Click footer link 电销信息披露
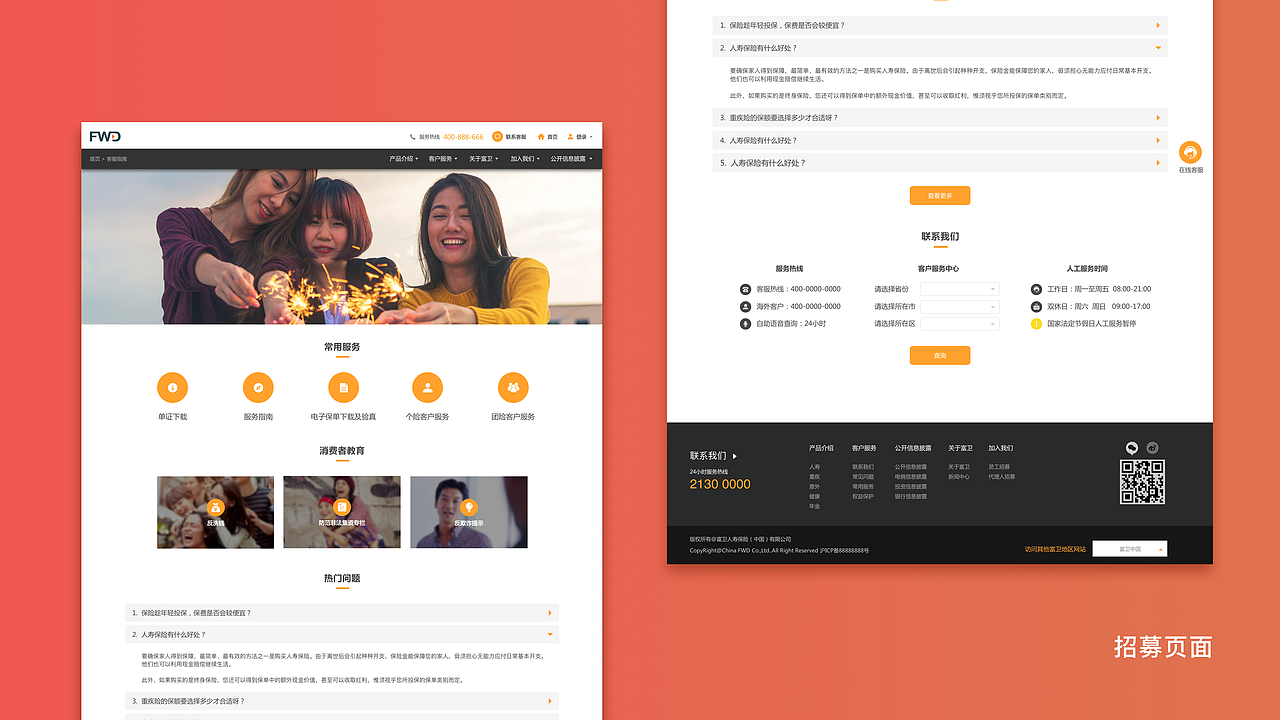 pos(911,477)
